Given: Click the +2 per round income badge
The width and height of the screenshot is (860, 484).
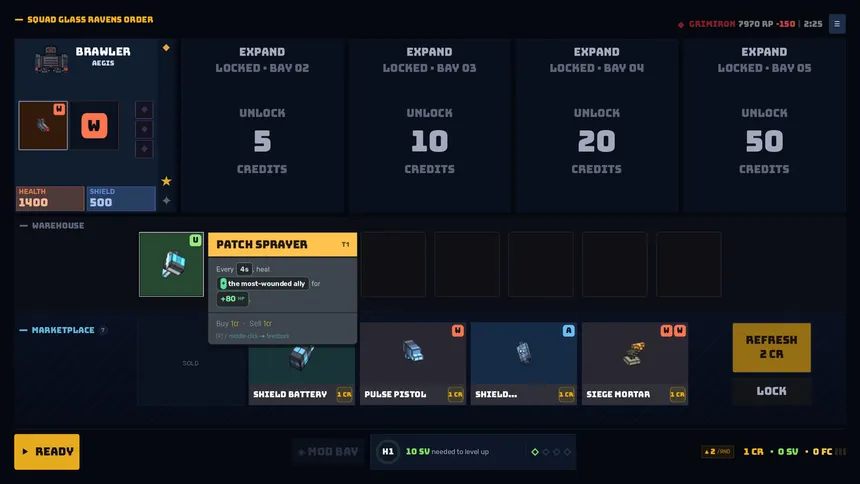Looking at the screenshot, I should 717,452.
